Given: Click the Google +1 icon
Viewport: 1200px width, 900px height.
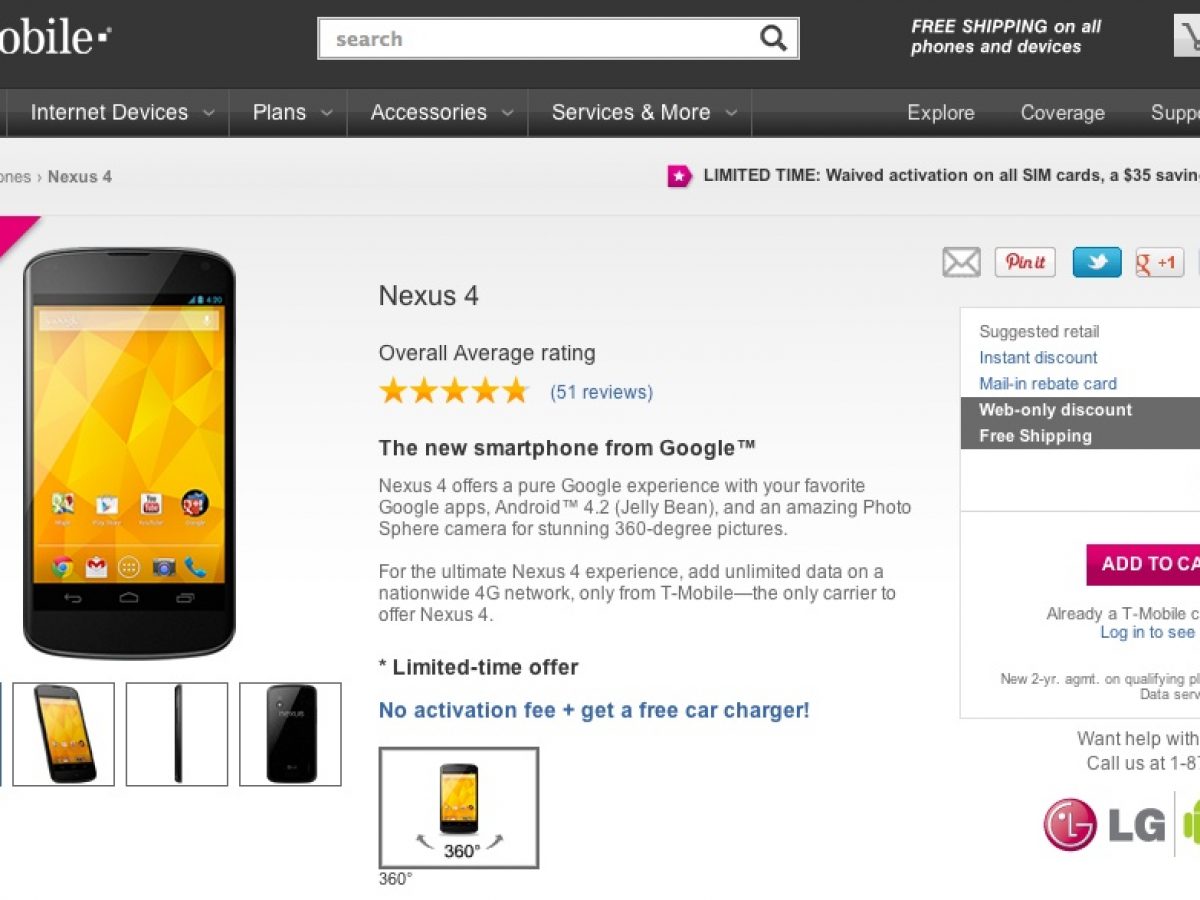Looking at the screenshot, I should tap(1159, 263).
